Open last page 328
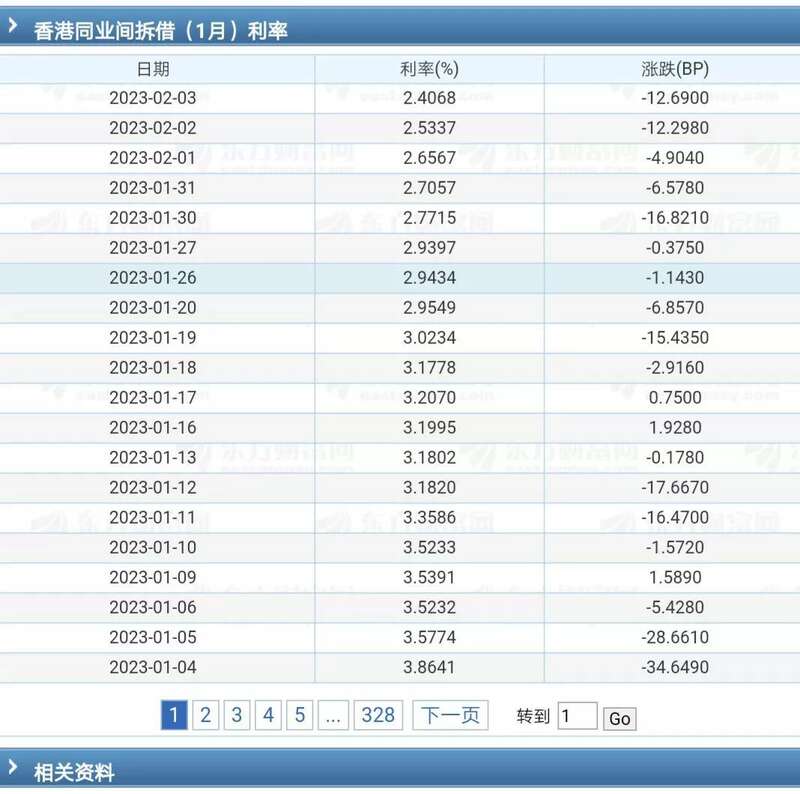800x794 pixels. click(x=378, y=714)
